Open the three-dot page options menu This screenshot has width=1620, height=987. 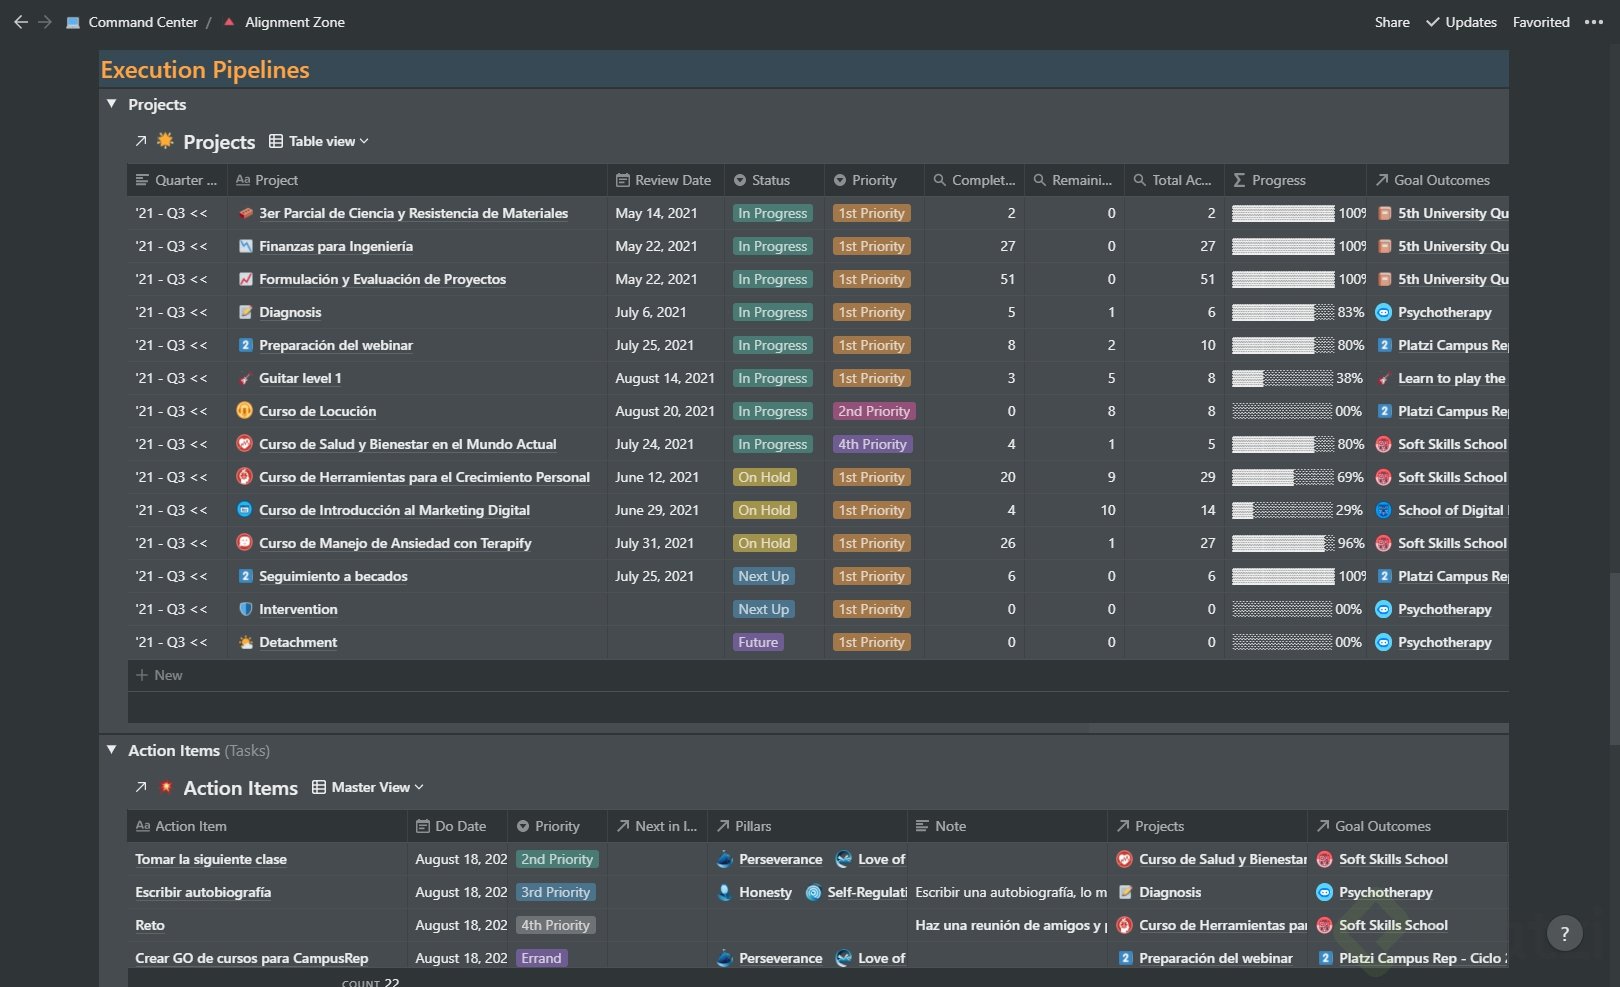coord(1594,22)
